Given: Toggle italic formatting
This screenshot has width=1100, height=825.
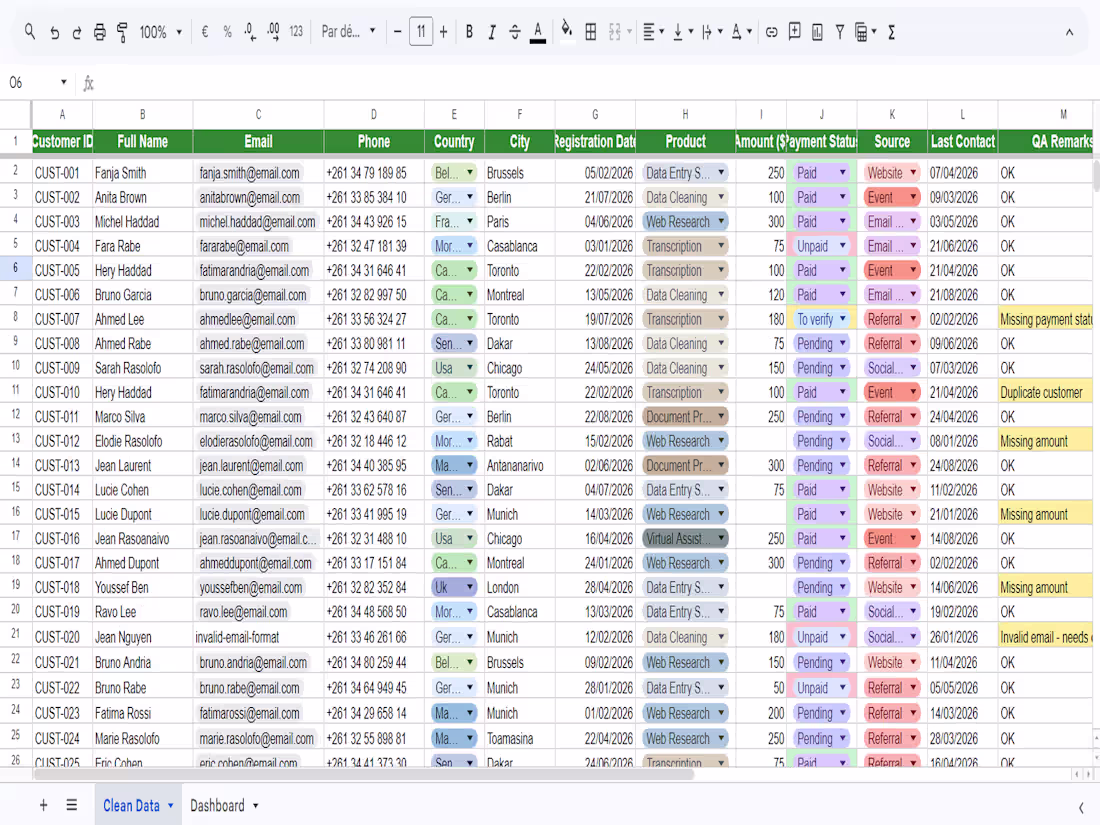Looking at the screenshot, I should click(492, 32).
